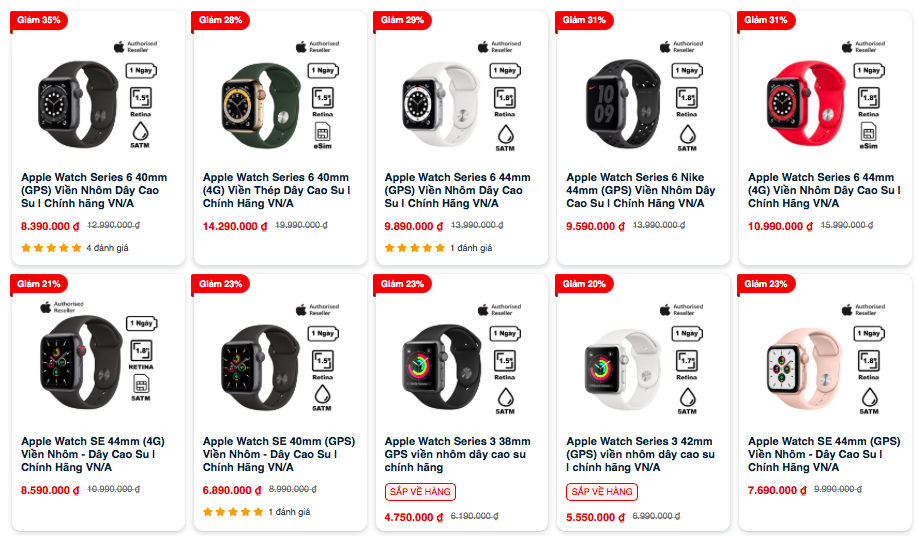The height and width of the screenshot is (536, 924).
Task: Open Apple Watch Series 3 42mm (GPS) link
Action: [641, 454]
